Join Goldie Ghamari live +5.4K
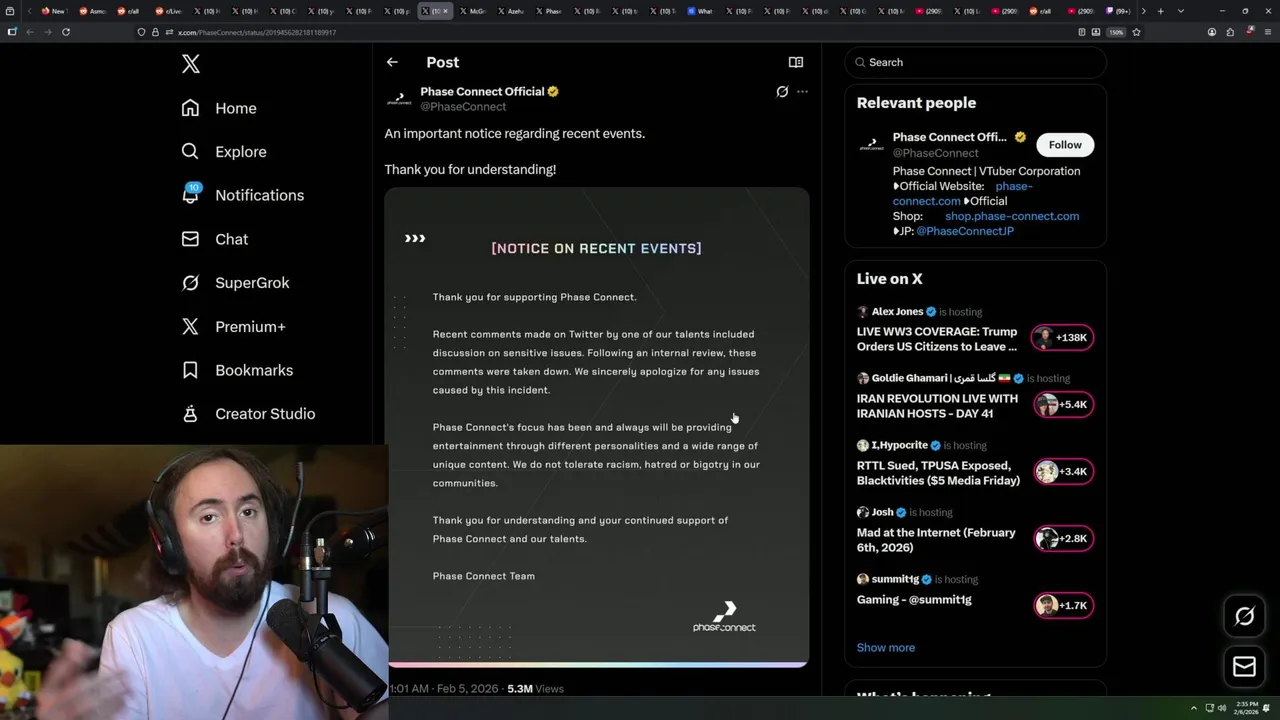 pyautogui.click(x=1063, y=405)
